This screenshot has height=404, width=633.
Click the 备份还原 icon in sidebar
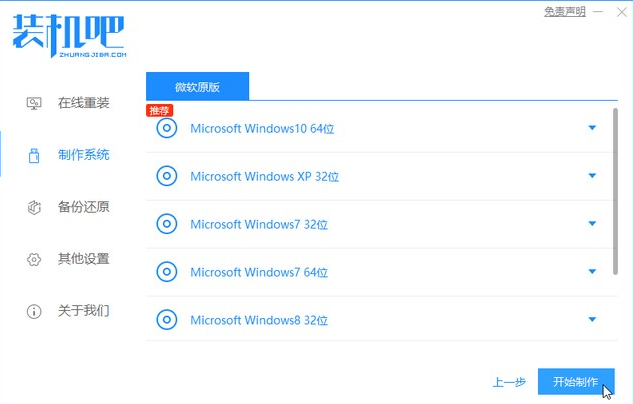click(34, 207)
